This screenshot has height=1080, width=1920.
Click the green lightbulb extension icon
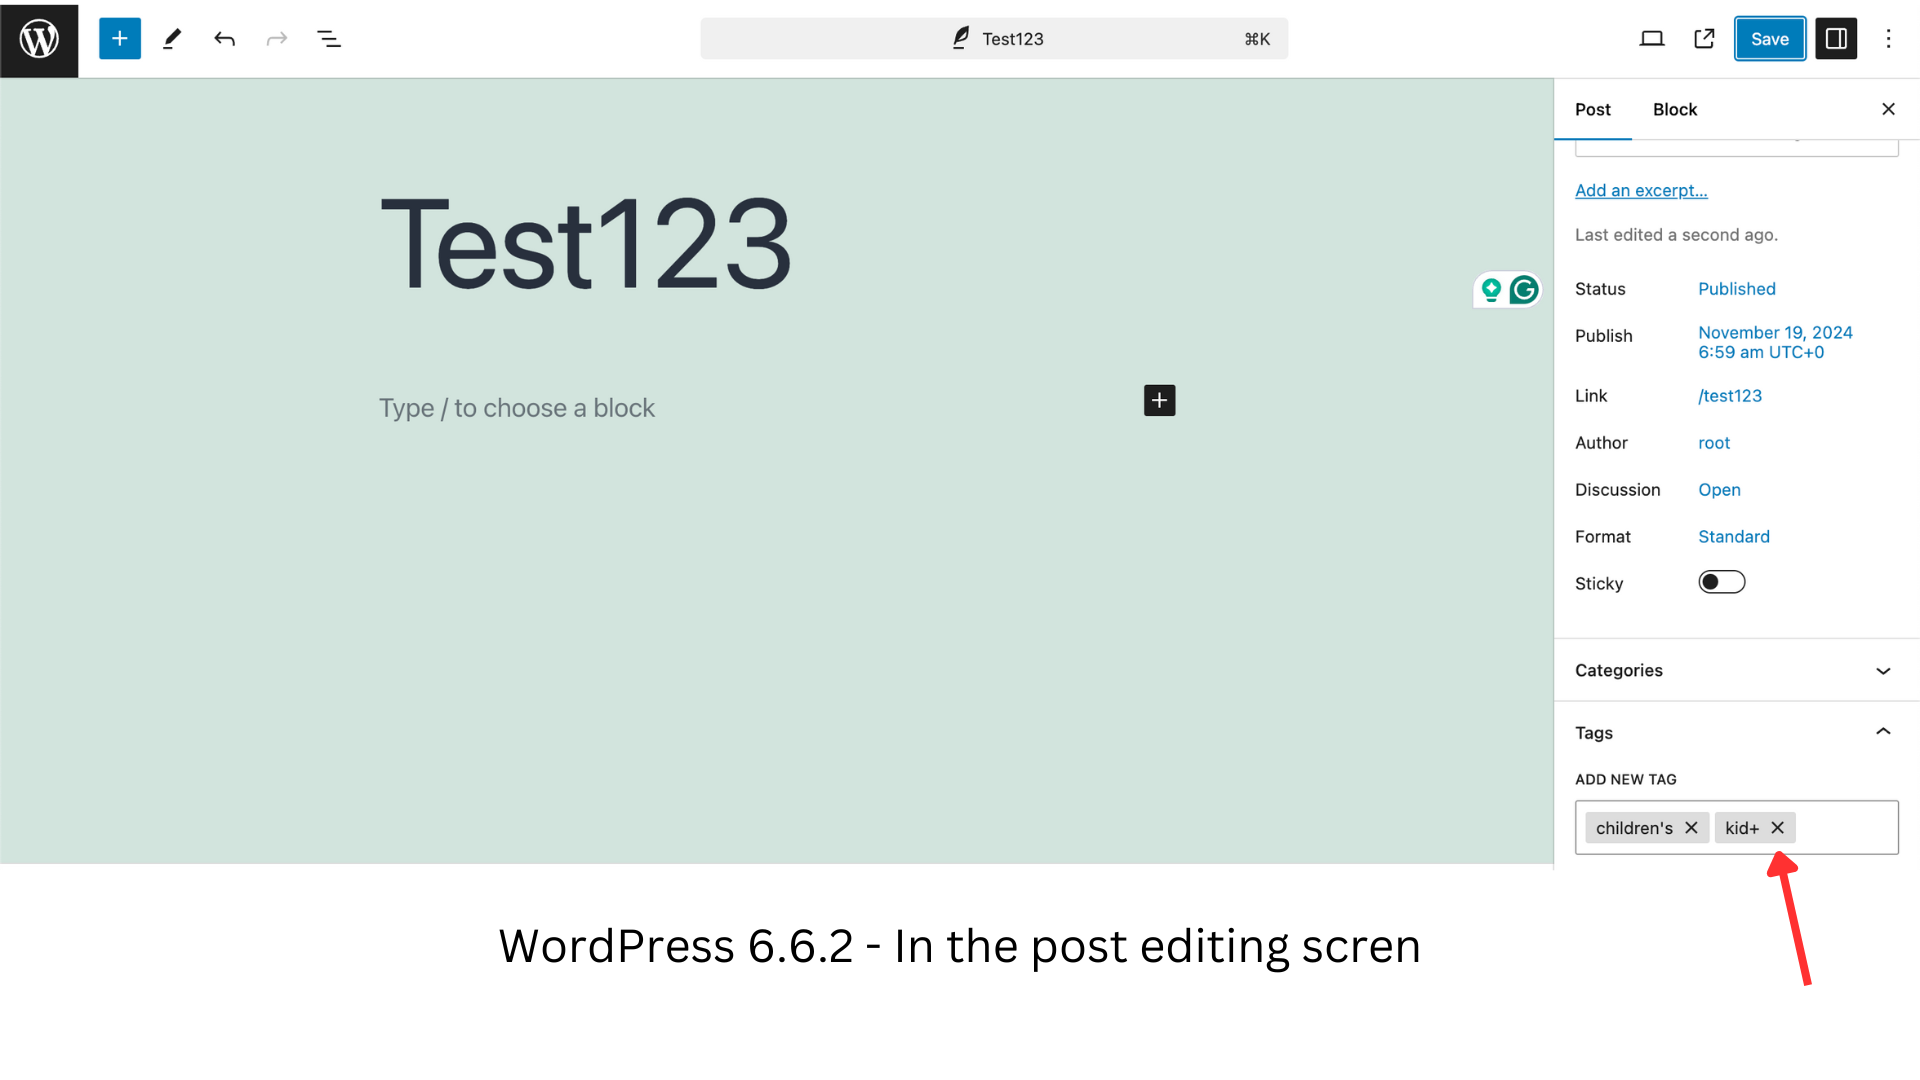pyautogui.click(x=1491, y=290)
